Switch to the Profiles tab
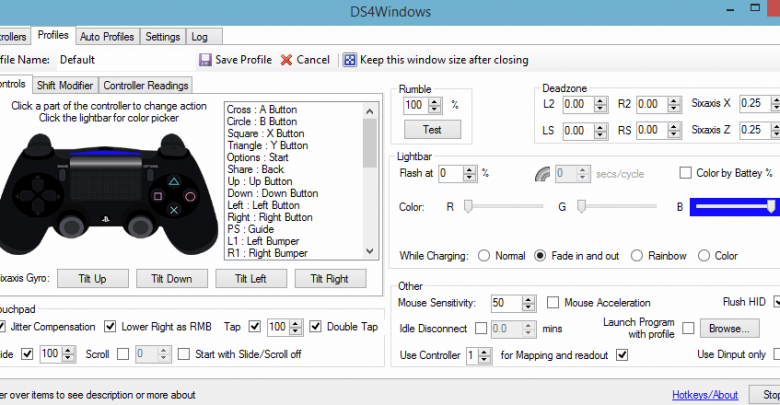This screenshot has height=405, width=780. (53, 35)
